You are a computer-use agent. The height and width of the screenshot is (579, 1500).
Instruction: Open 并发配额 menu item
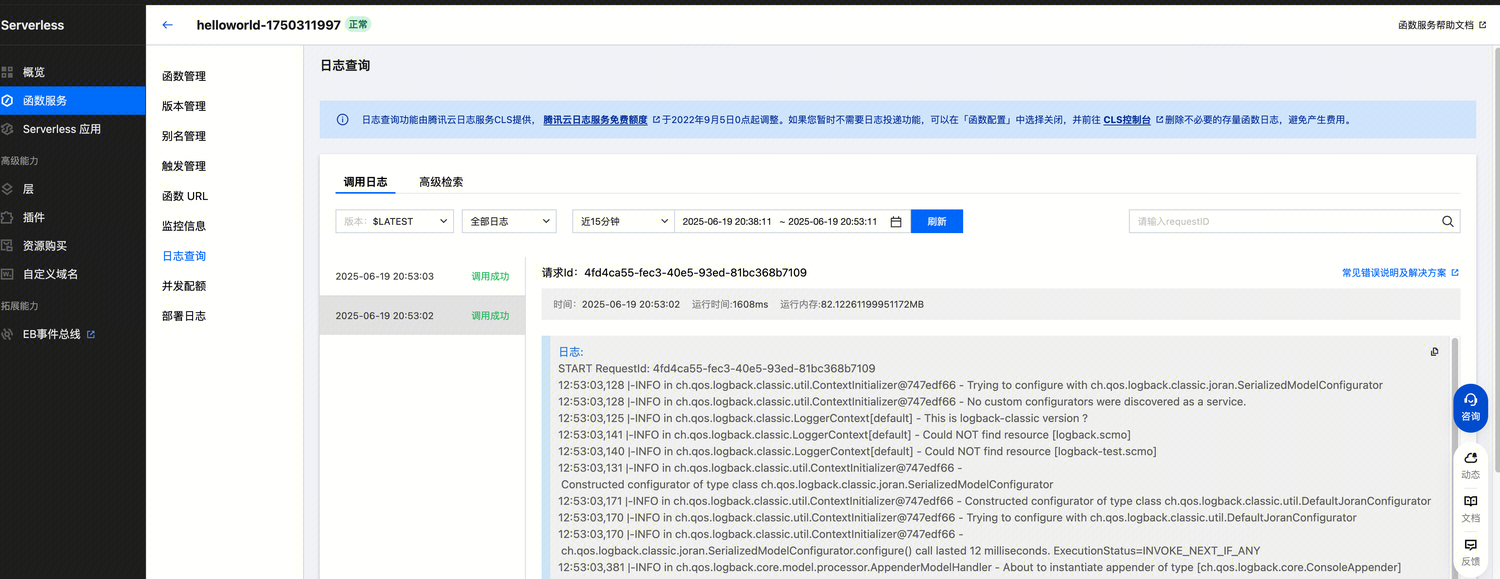point(184,286)
